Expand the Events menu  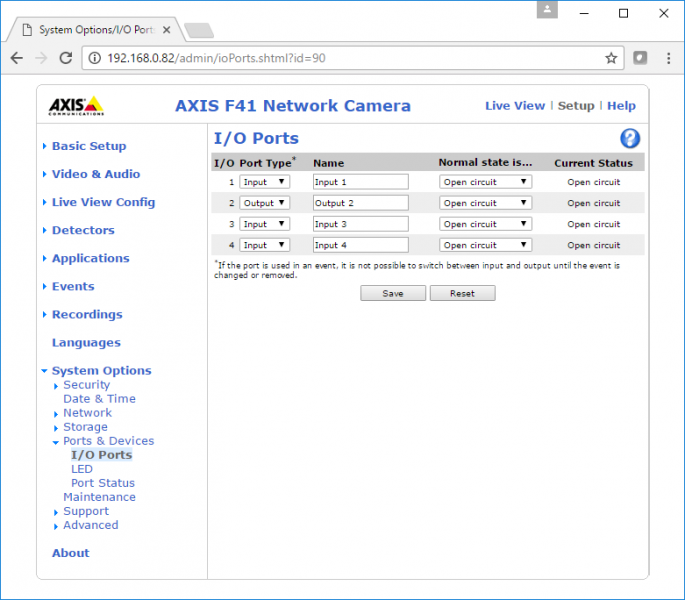pyautogui.click(x=73, y=286)
